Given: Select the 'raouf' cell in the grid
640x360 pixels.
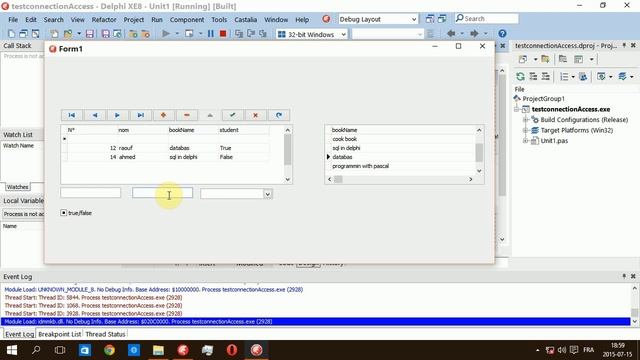Looking at the screenshot, I should [x=143, y=148].
